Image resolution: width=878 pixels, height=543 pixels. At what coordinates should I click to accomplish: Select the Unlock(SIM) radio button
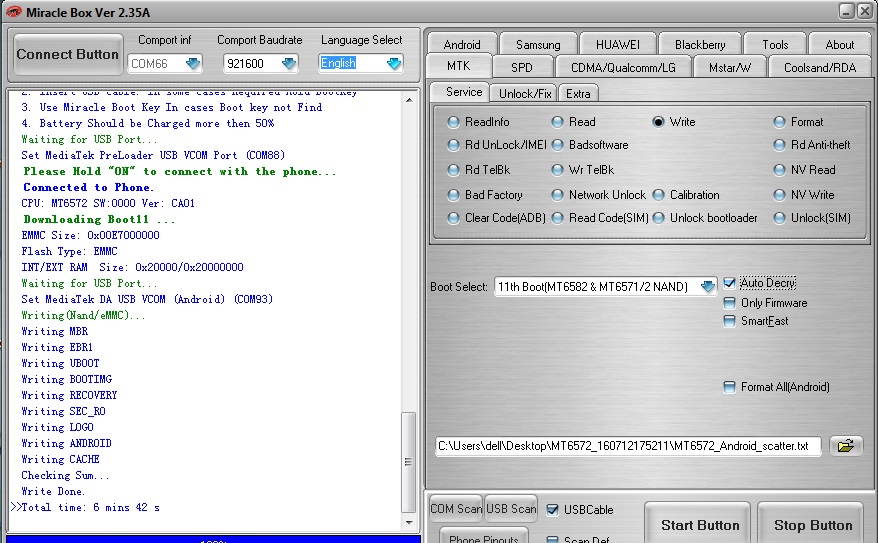point(779,218)
